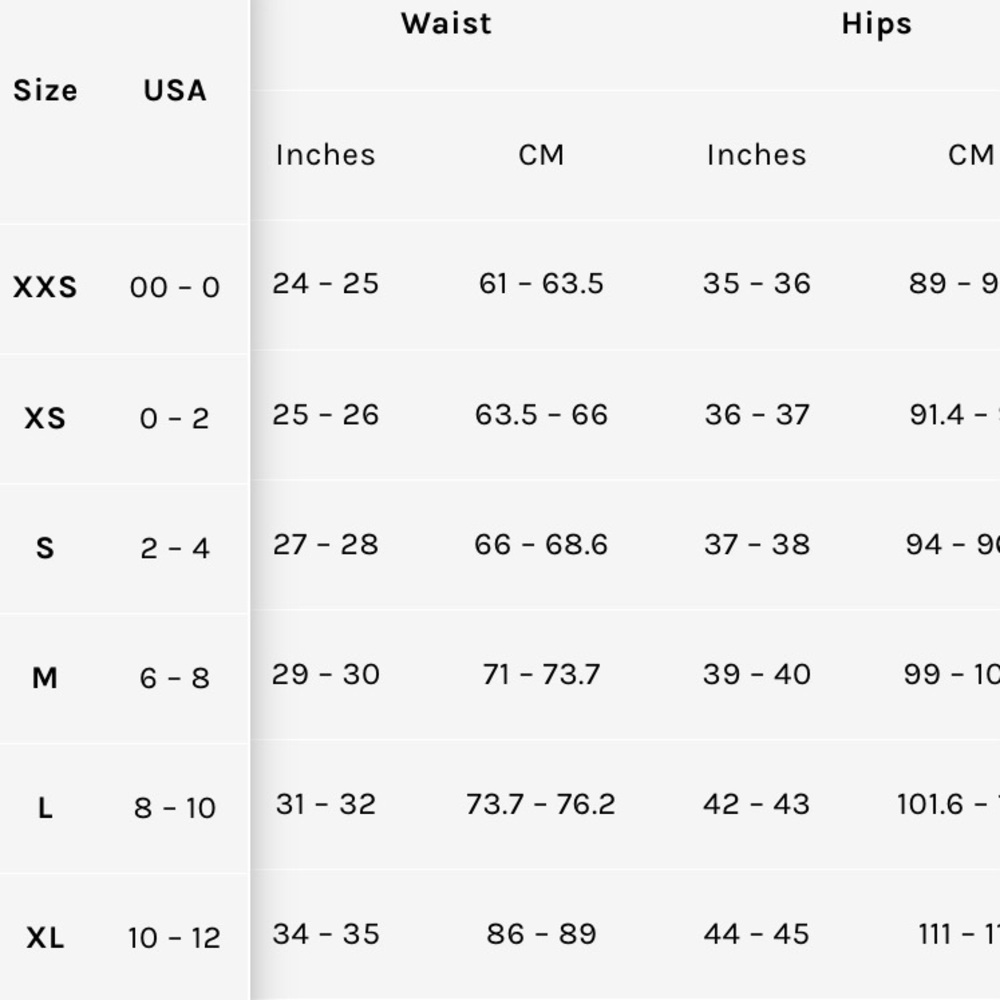The image size is (1000, 1000).
Task: Click the Inches subheader under Waist
Action: tap(326, 155)
